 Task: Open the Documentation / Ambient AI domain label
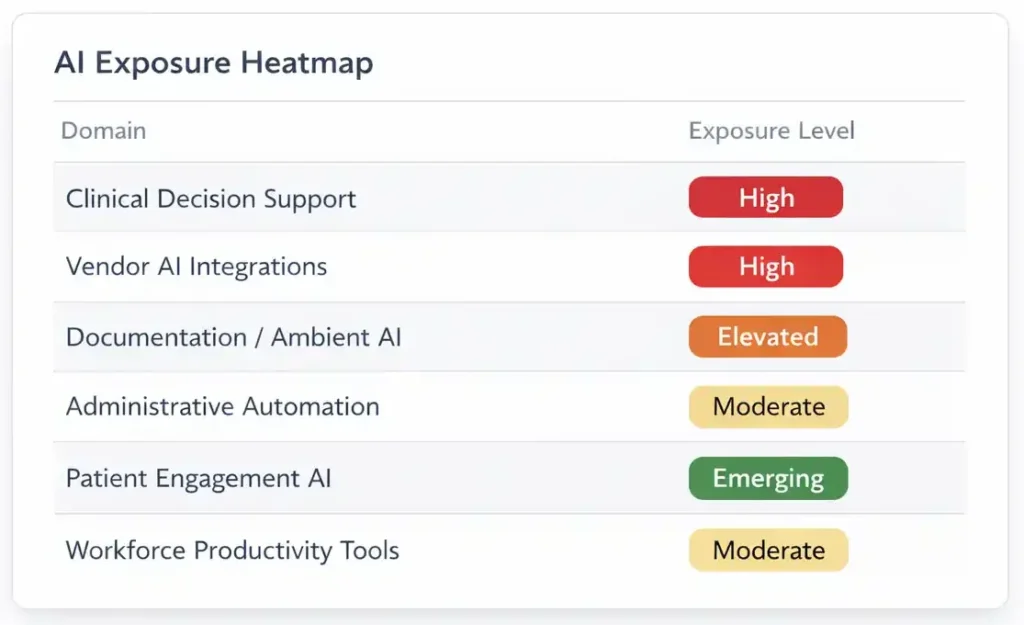click(x=233, y=337)
